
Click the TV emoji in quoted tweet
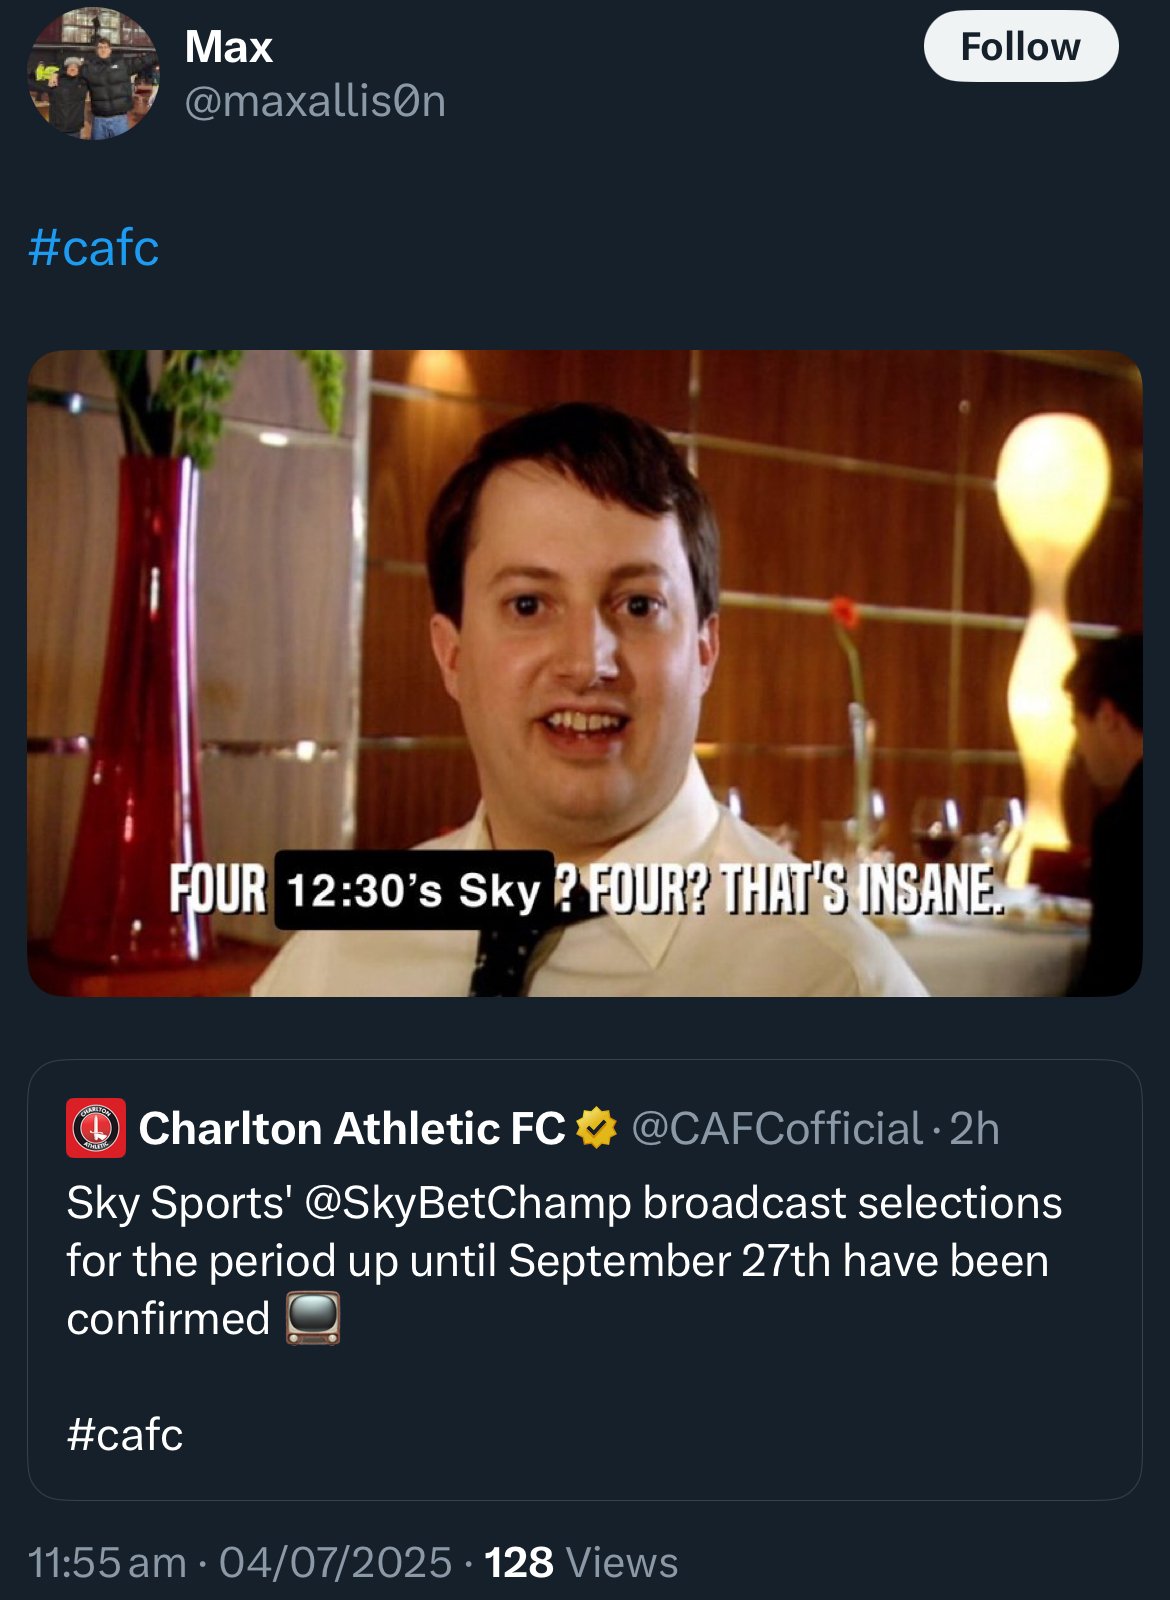point(313,1318)
